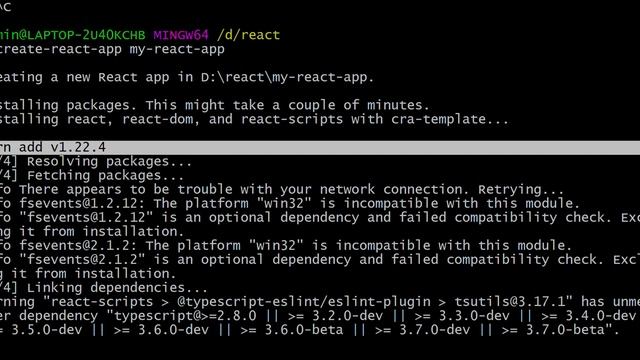Click the 'fsevents@1.2.12: The platform' line
The height and width of the screenshot is (360, 640).
(290, 203)
